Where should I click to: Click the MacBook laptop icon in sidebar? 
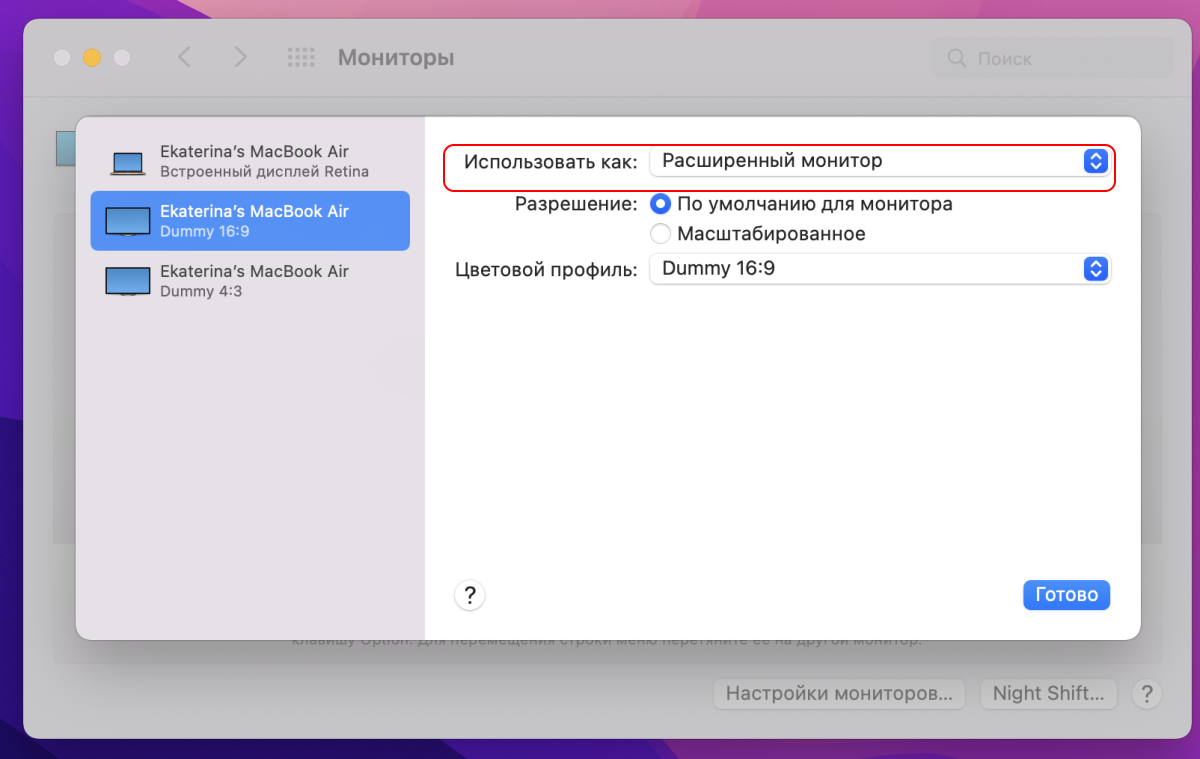pyautogui.click(x=128, y=163)
